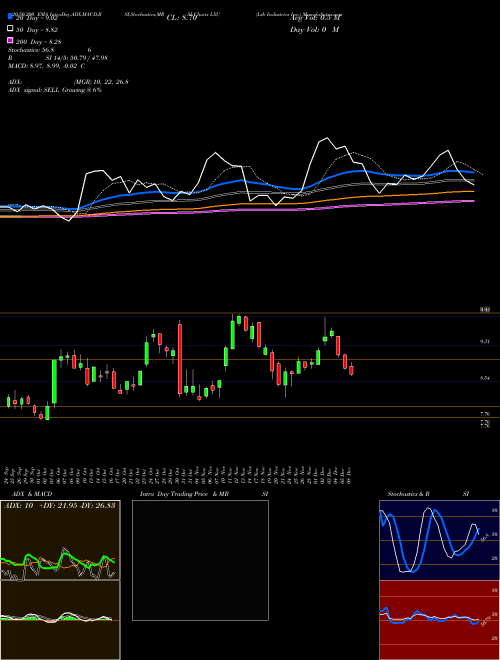Click the blue 20 Day EMA legend swatch
This screenshot has width=500, height=660.
tap(10, 17)
